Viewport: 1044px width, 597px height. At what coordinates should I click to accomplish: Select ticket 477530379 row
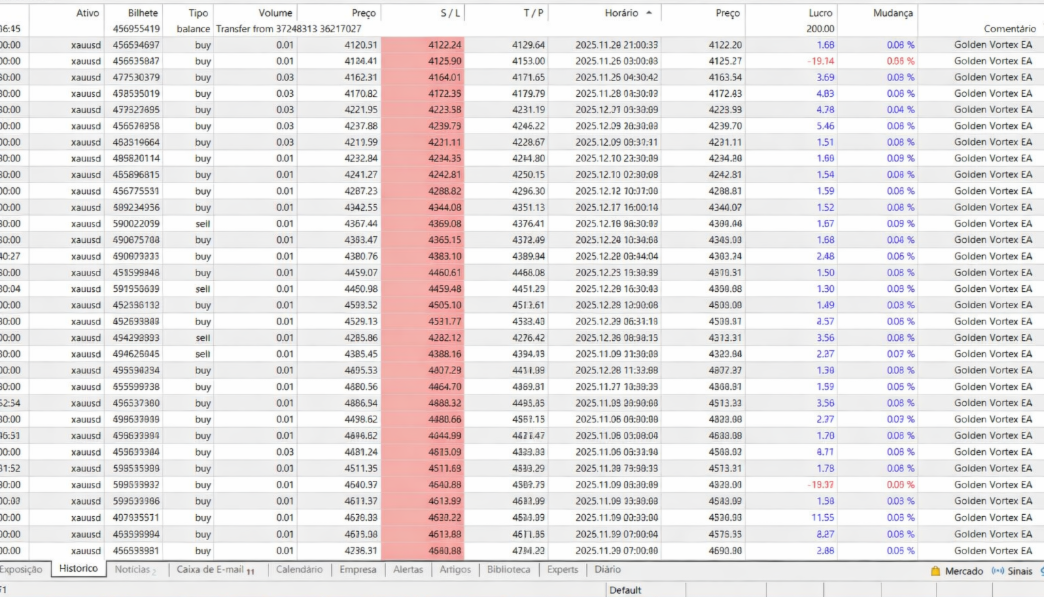(522, 77)
